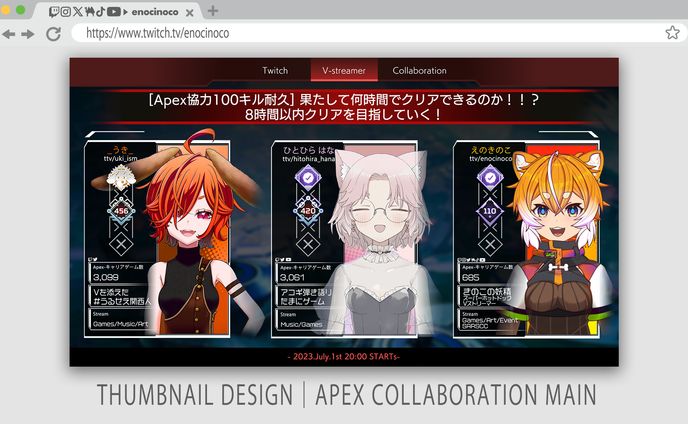Select the Twitch tab in thumbnail
688x424 pixels.
(275, 70)
